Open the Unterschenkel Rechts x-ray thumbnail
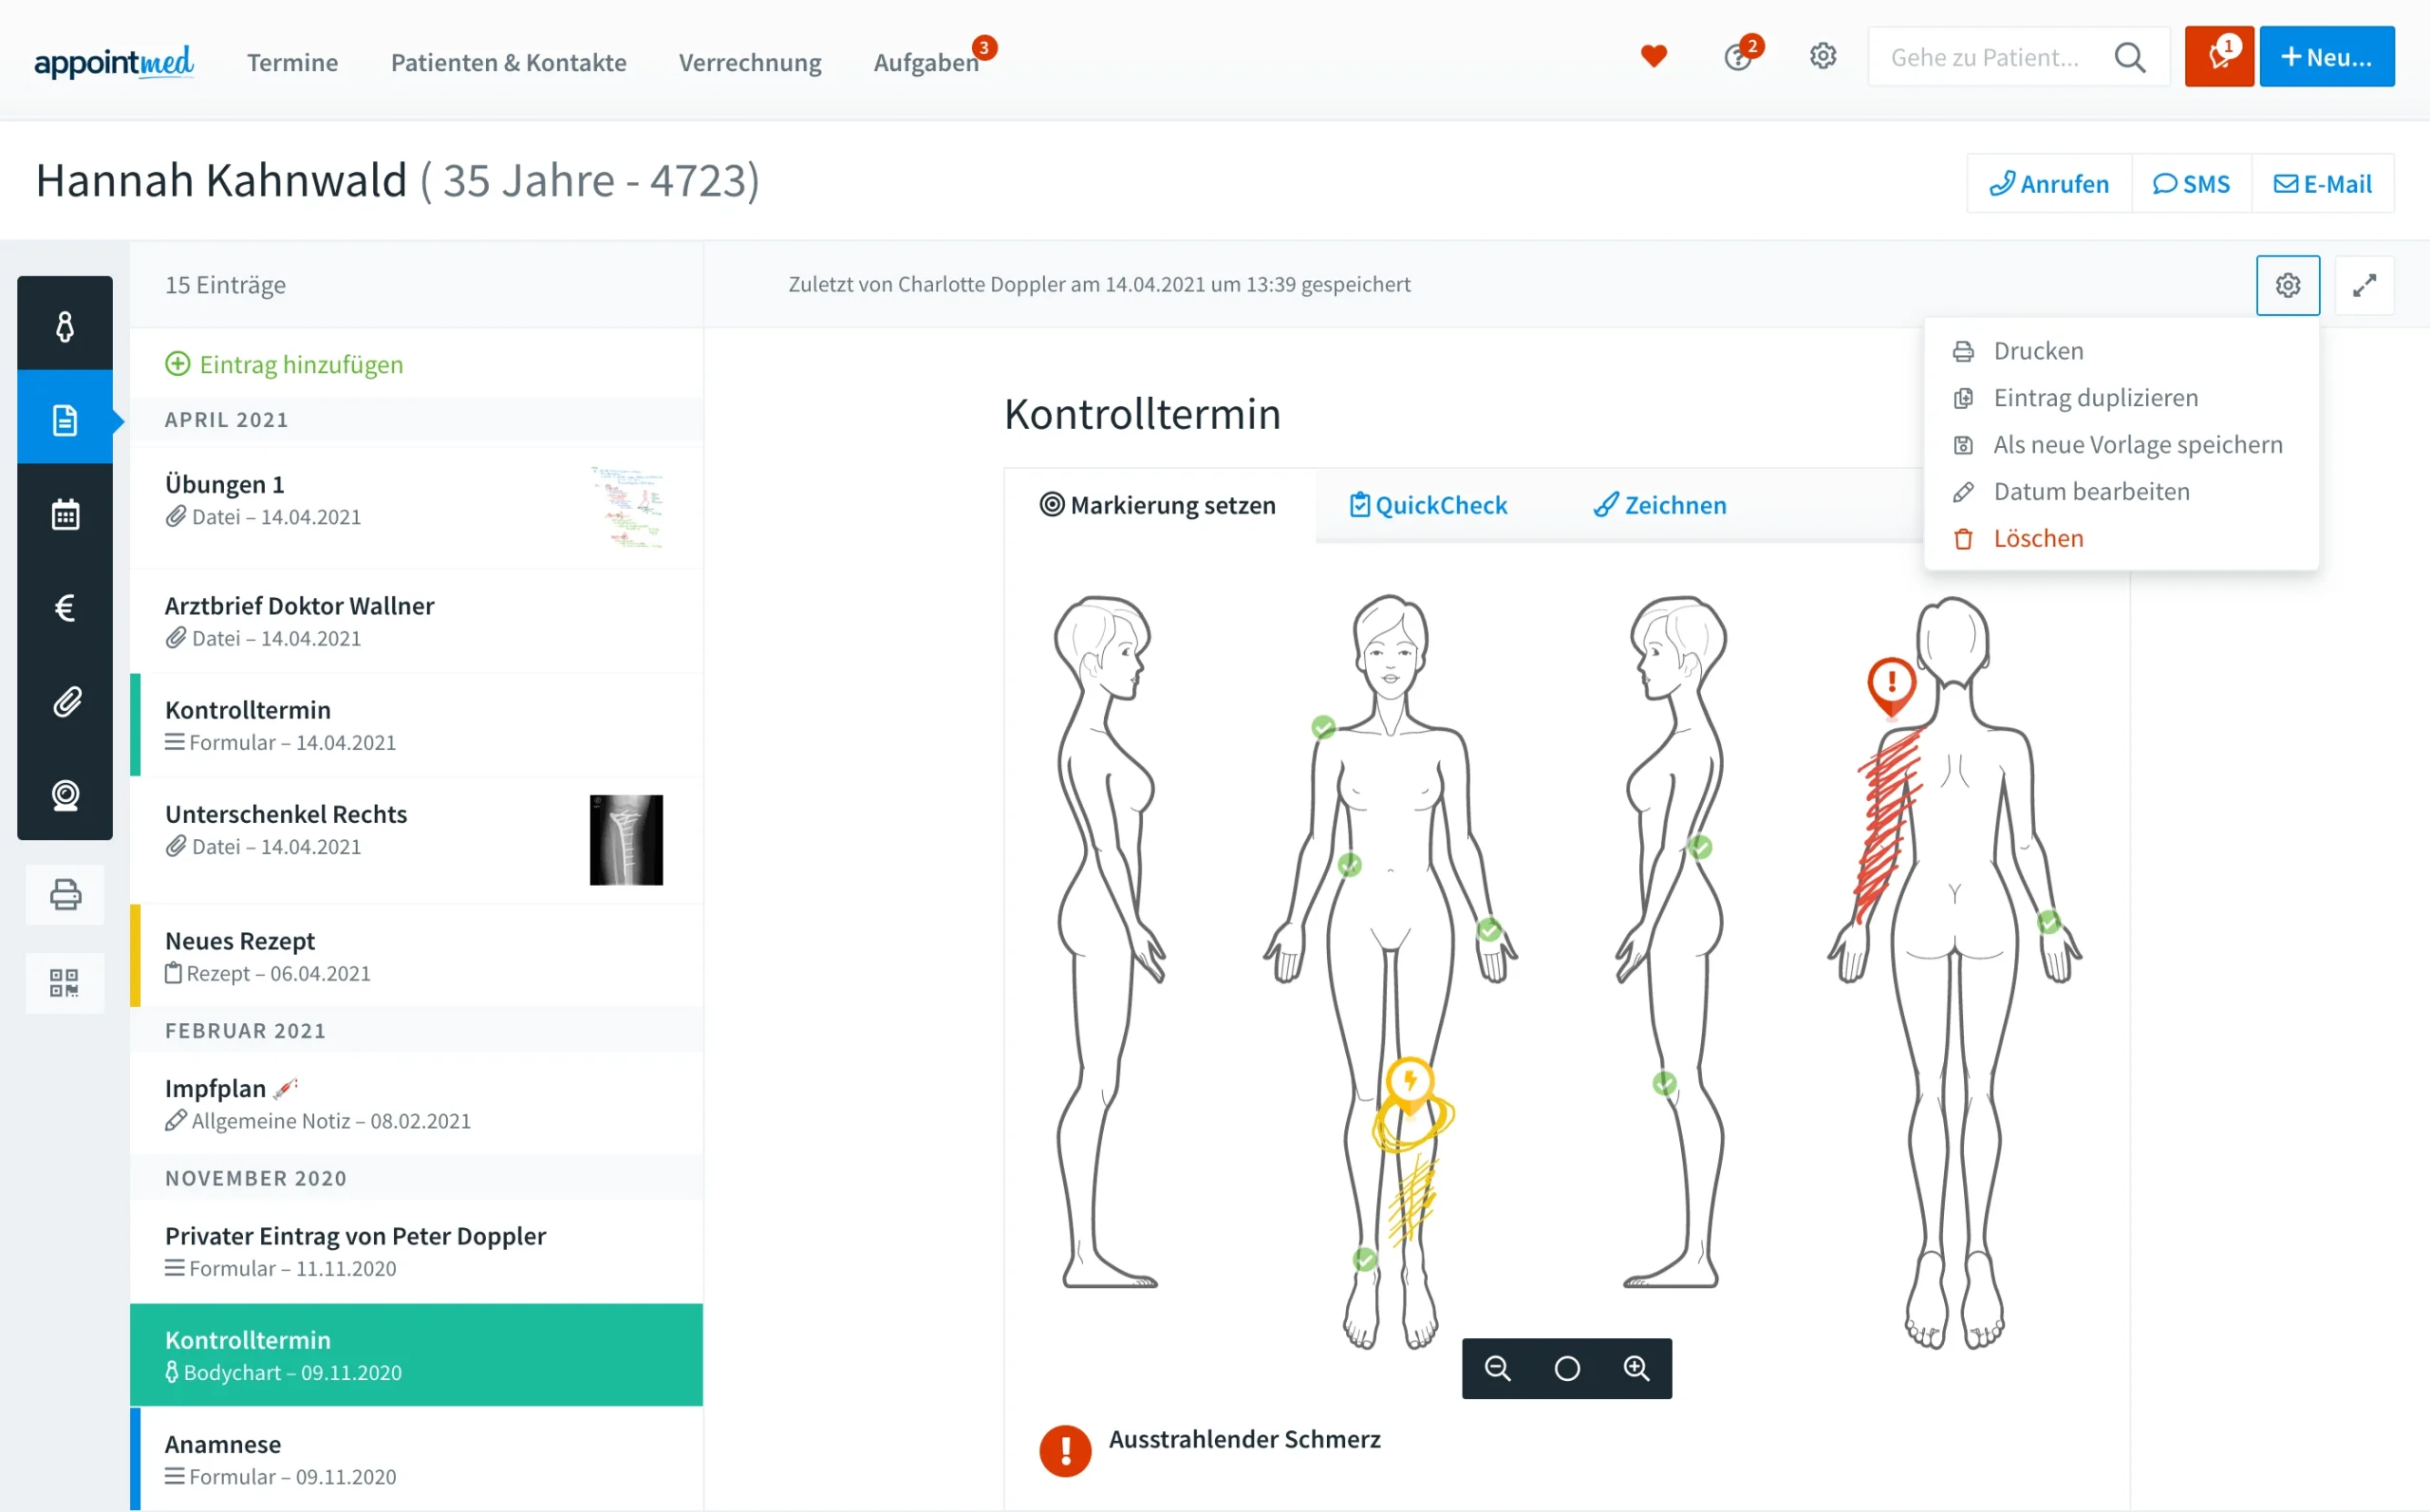The image size is (2430, 1512). (x=626, y=840)
